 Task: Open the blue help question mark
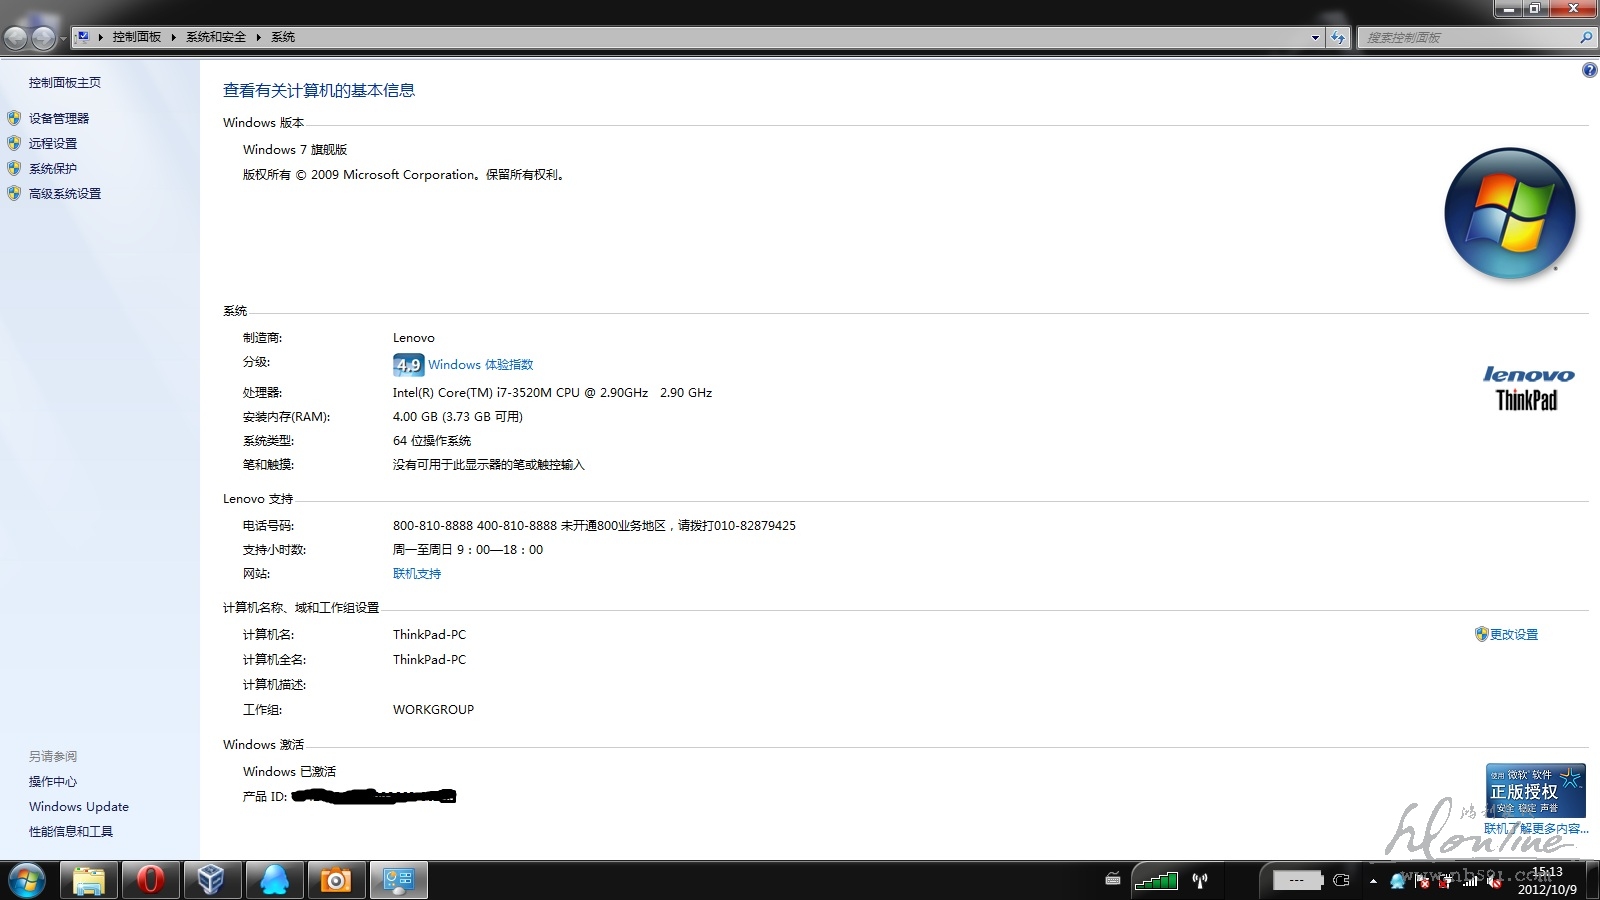[1589, 70]
